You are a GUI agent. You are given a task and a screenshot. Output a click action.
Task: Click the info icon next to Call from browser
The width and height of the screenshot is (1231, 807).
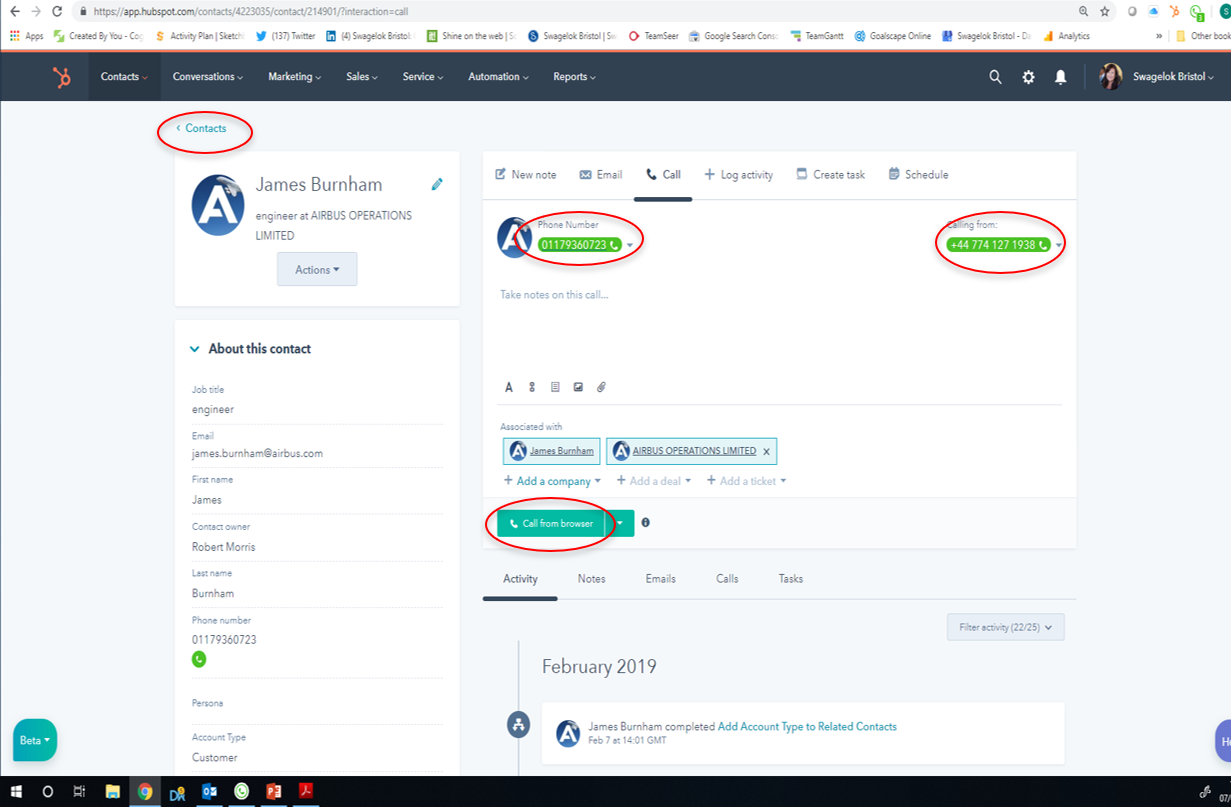pos(645,523)
